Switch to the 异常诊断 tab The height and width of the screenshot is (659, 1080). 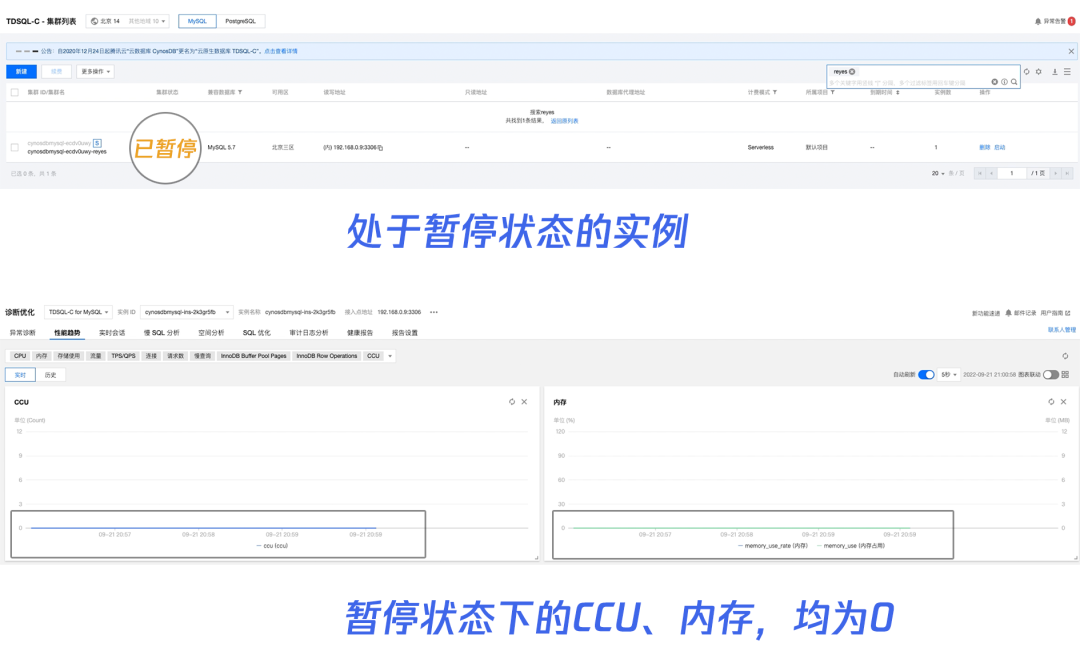pyautogui.click(x=23, y=333)
